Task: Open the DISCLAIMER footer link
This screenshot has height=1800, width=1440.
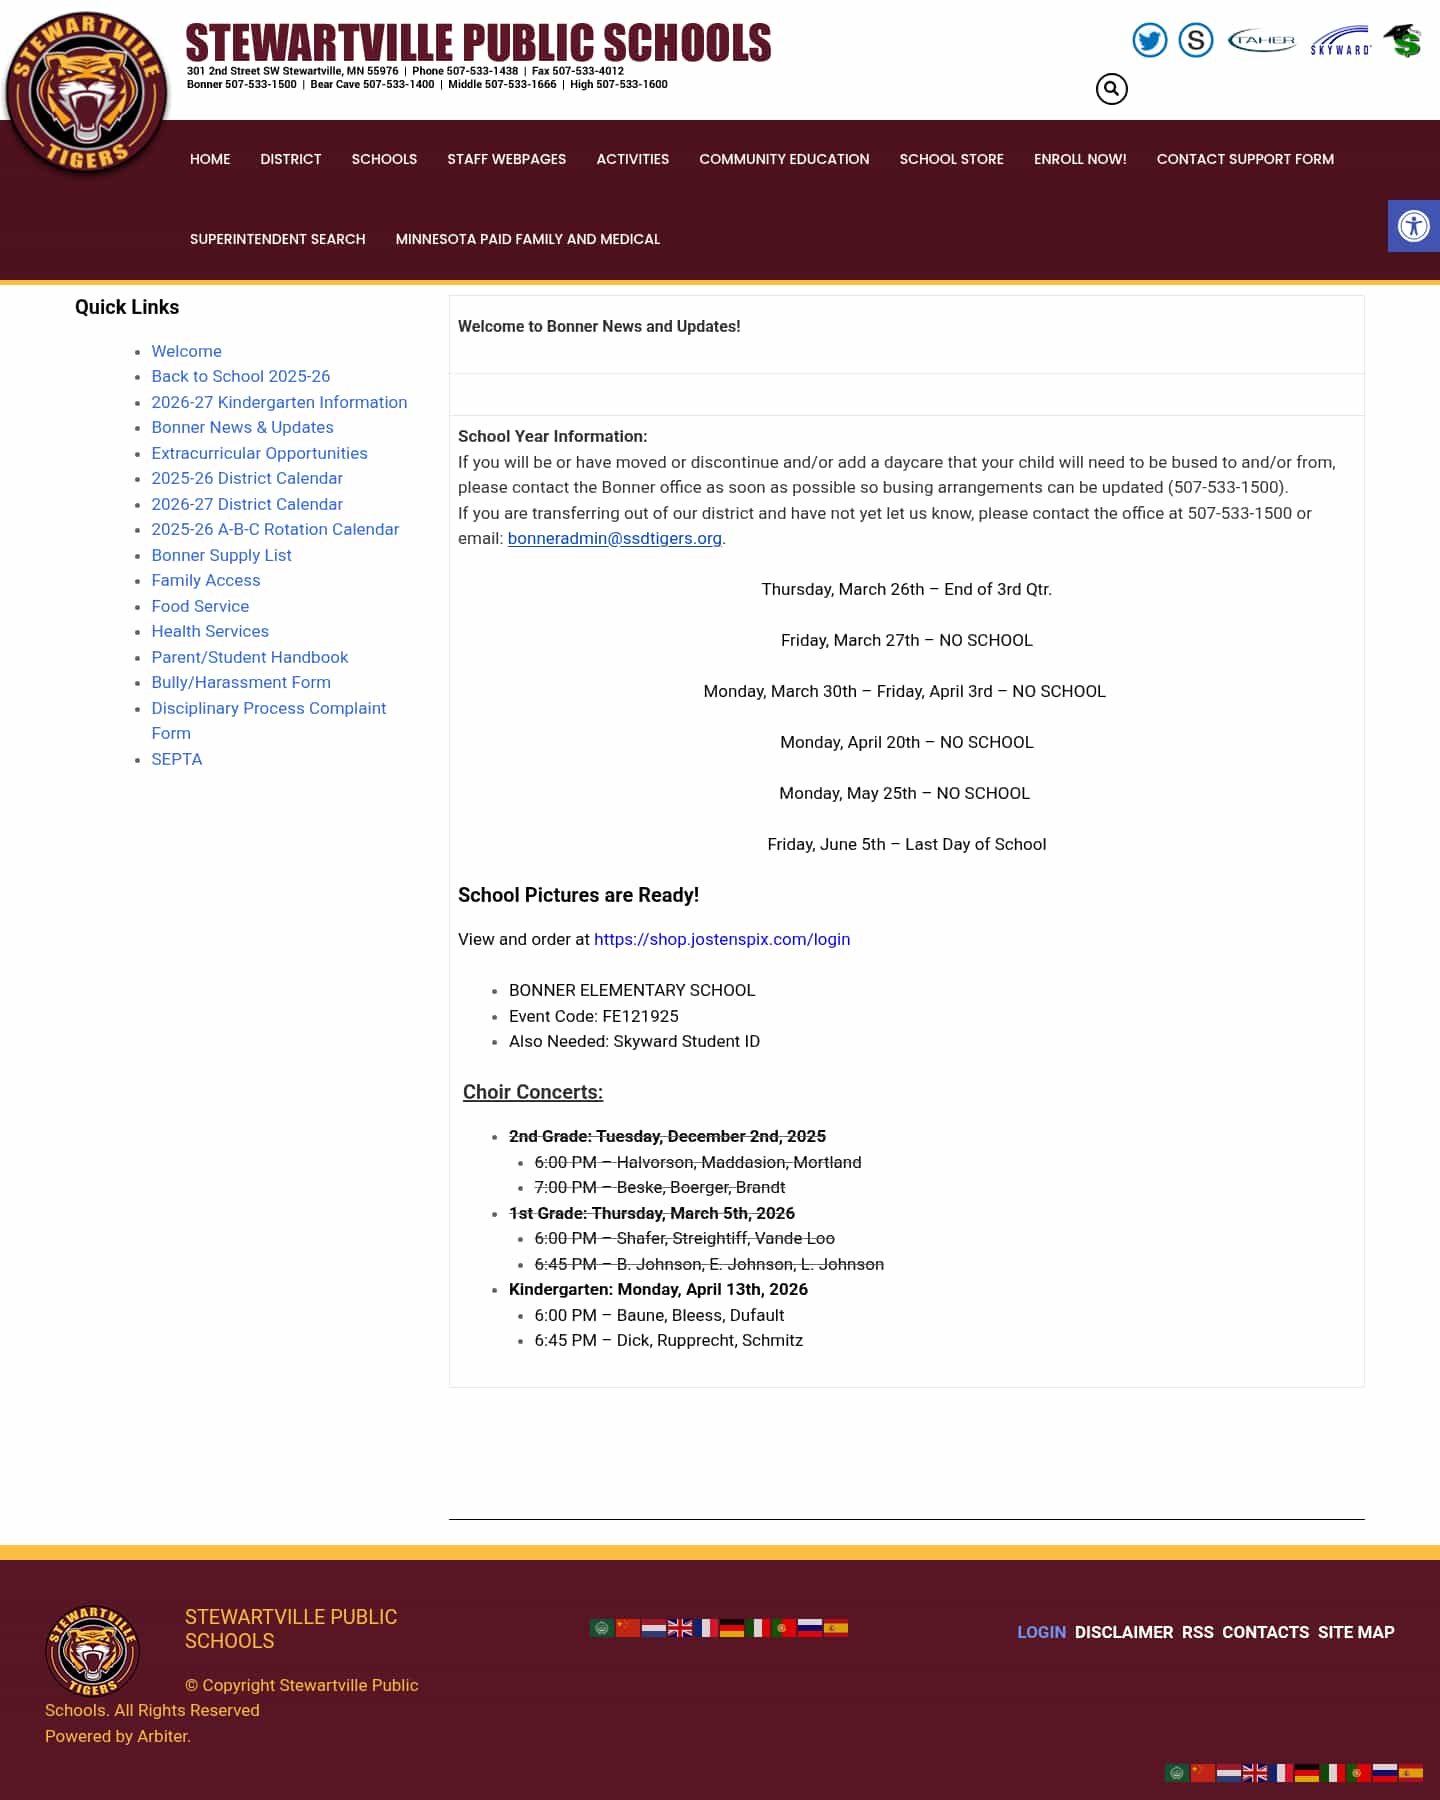Action: 1124,1632
